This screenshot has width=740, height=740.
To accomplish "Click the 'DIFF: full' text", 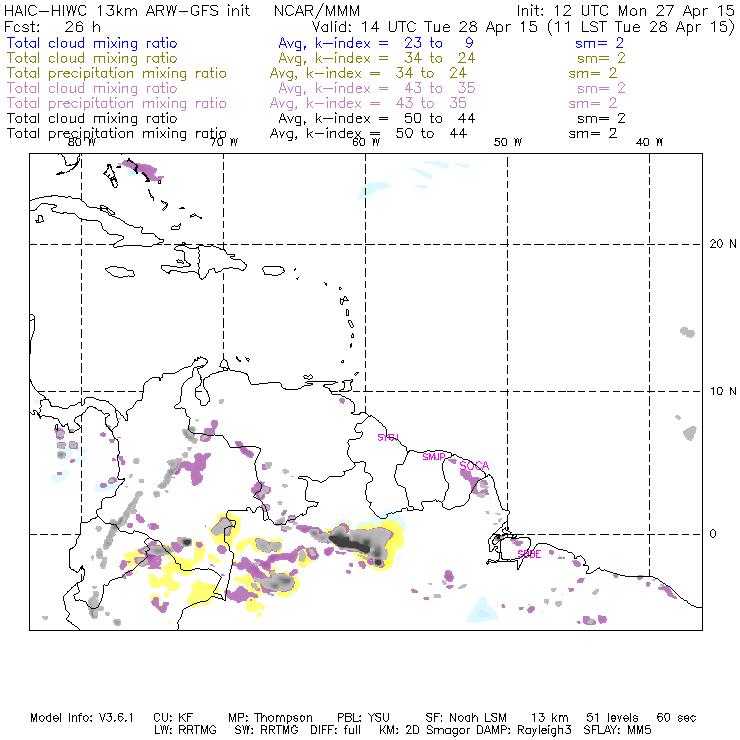I will [335, 730].
